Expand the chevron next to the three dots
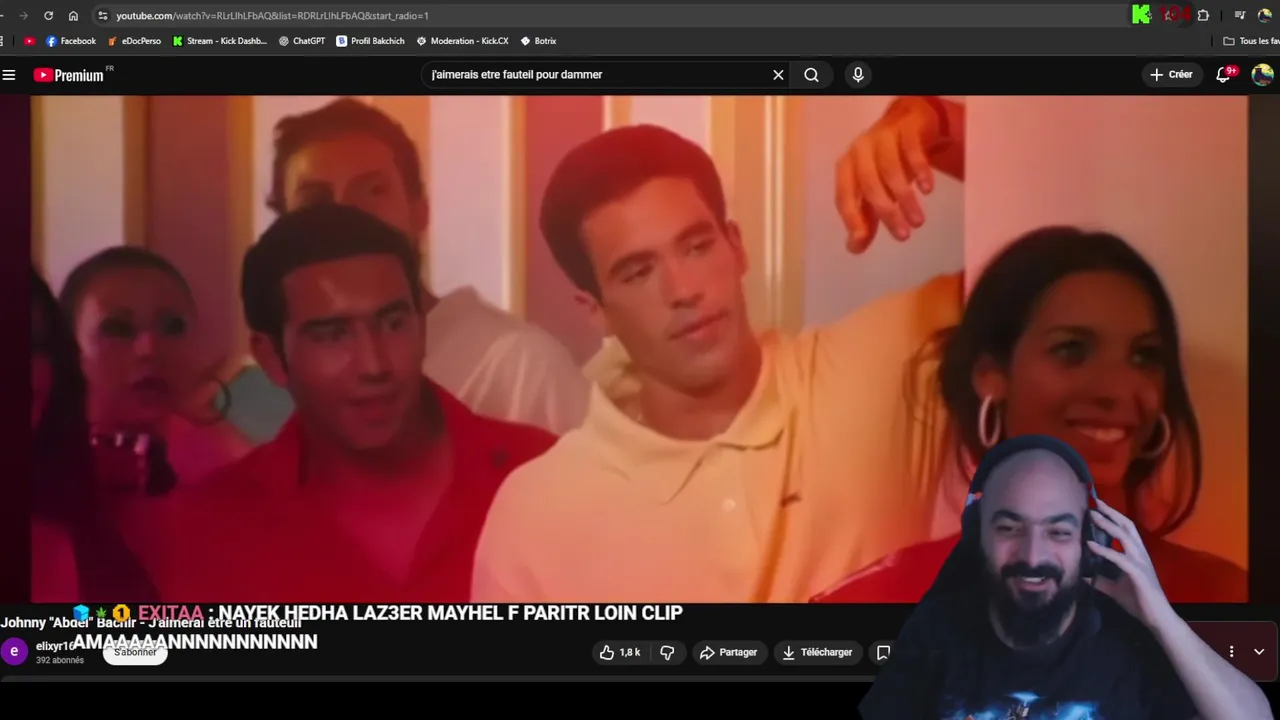Image resolution: width=1280 pixels, height=720 pixels. [1259, 652]
